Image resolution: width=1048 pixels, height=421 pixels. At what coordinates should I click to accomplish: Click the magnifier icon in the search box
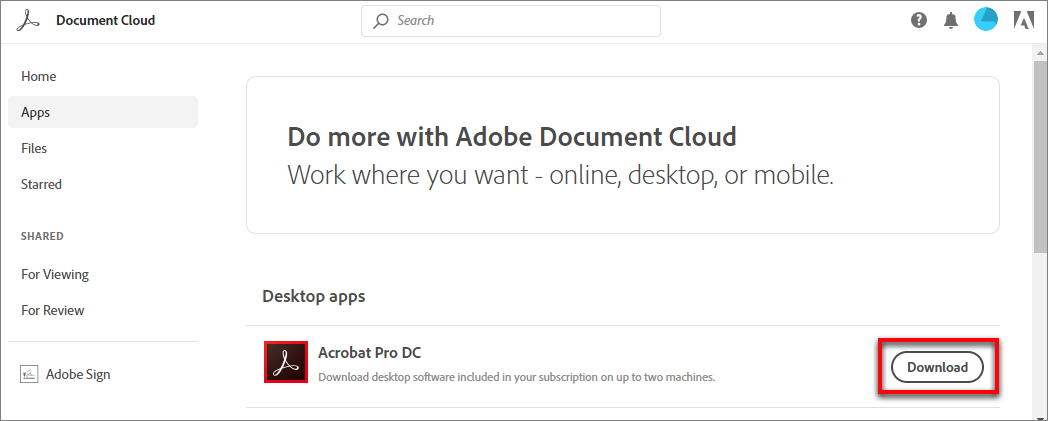(x=381, y=21)
